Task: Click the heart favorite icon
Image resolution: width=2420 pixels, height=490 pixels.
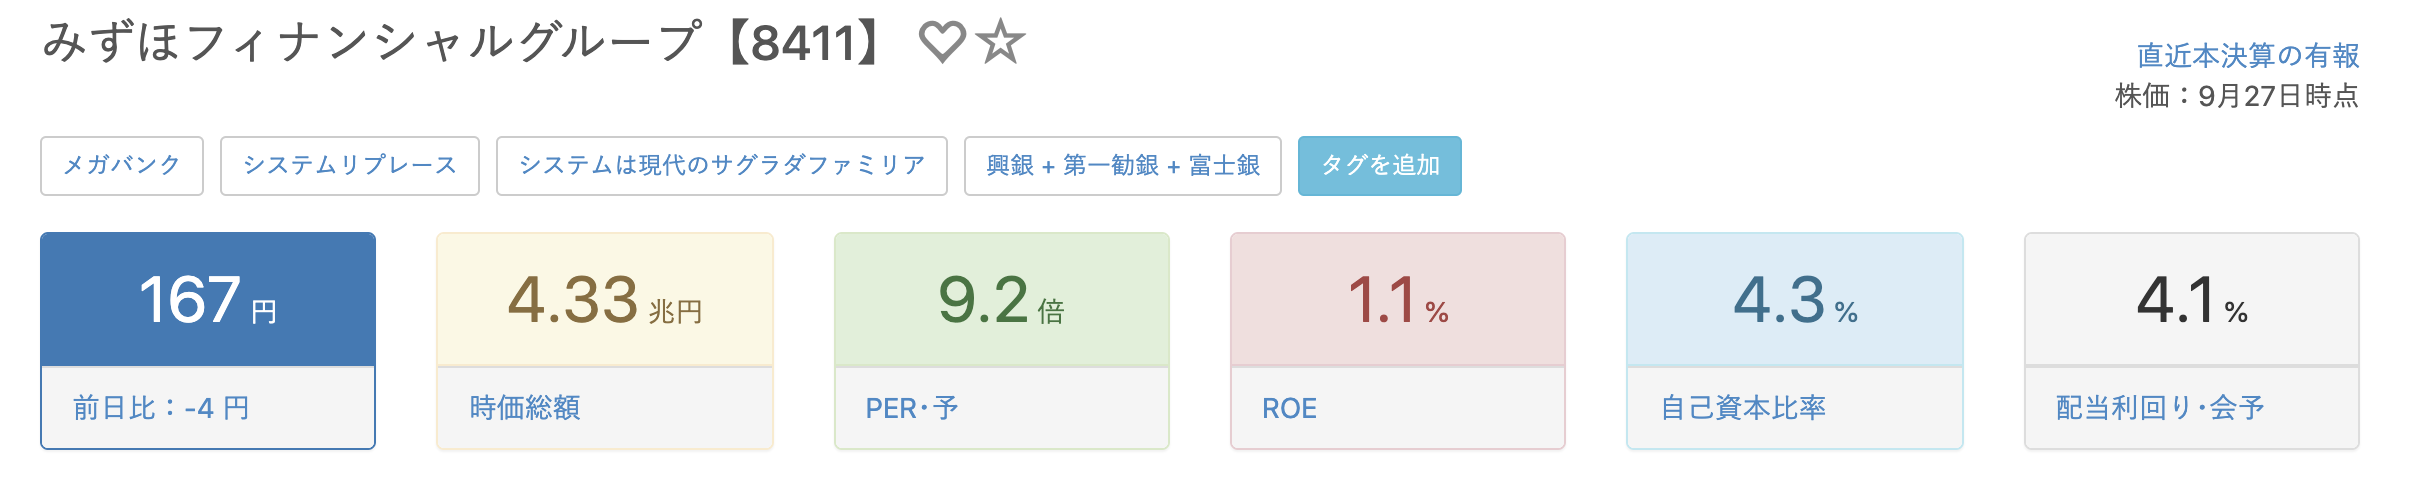Action: [x=941, y=43]
